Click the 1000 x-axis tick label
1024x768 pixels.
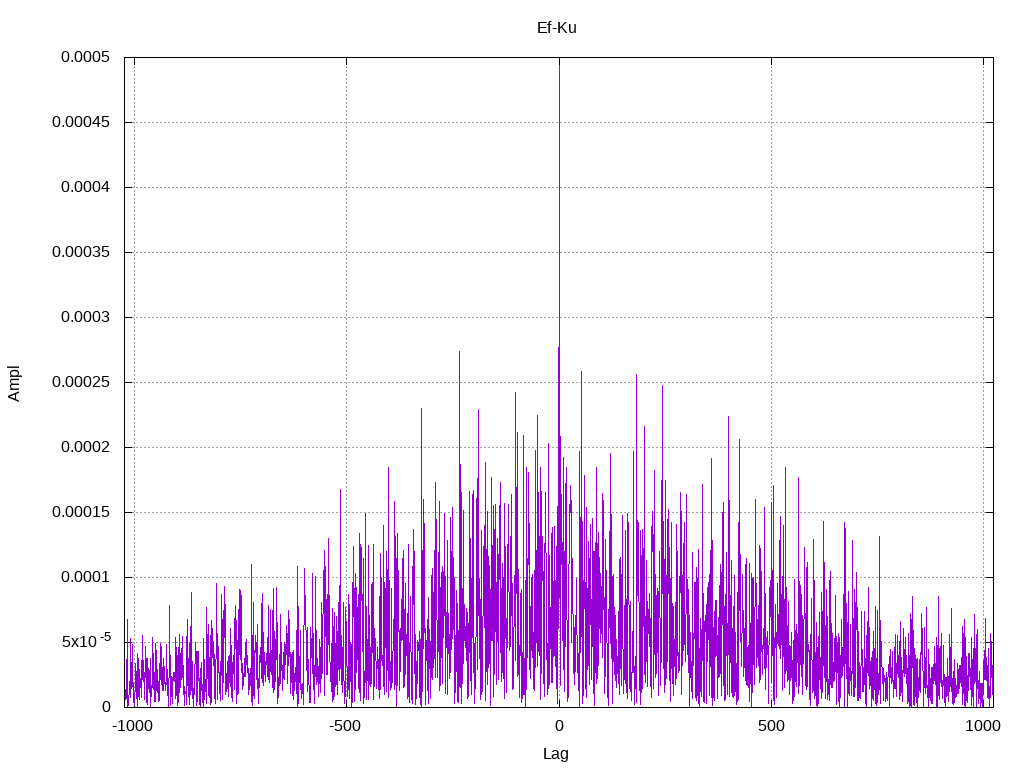pyautogui.click(x=983, y=726)
